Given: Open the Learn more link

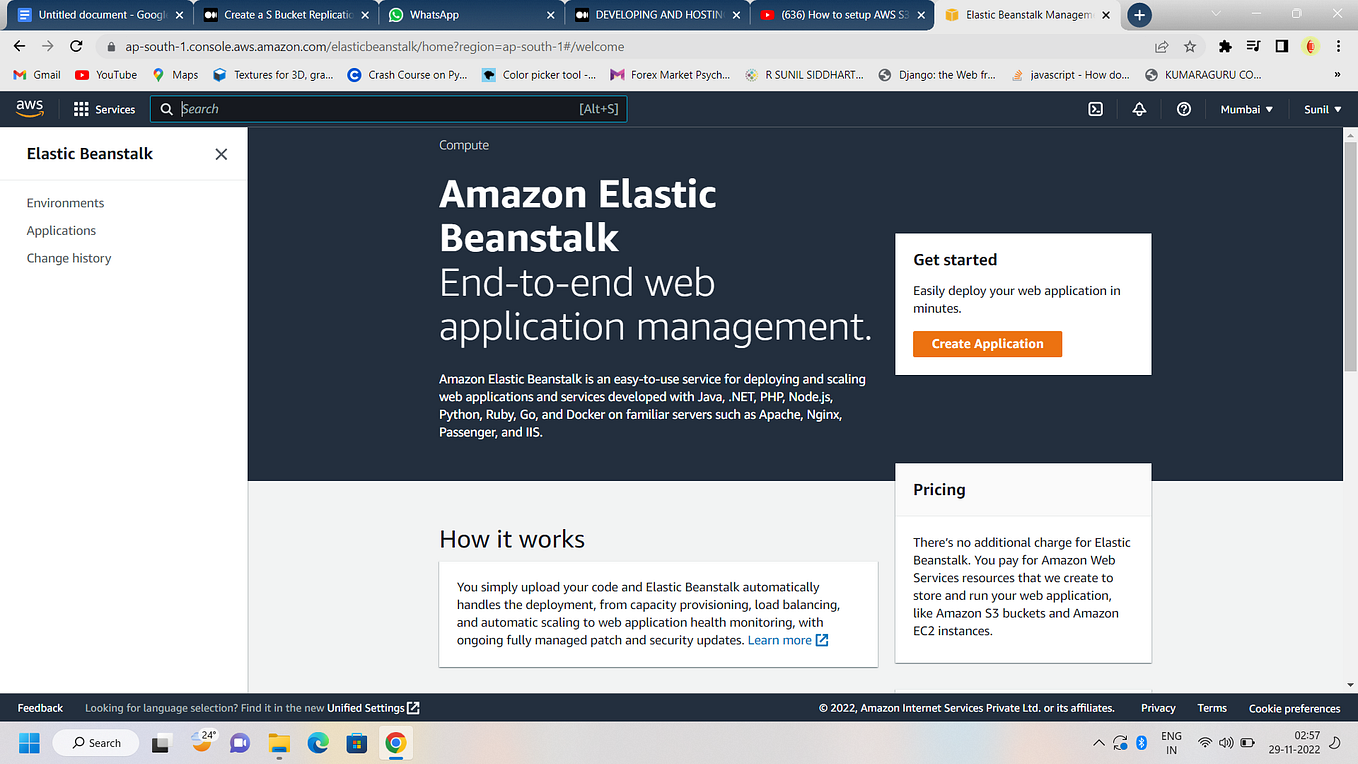Looking at the screenshot, I should point(781,640).
